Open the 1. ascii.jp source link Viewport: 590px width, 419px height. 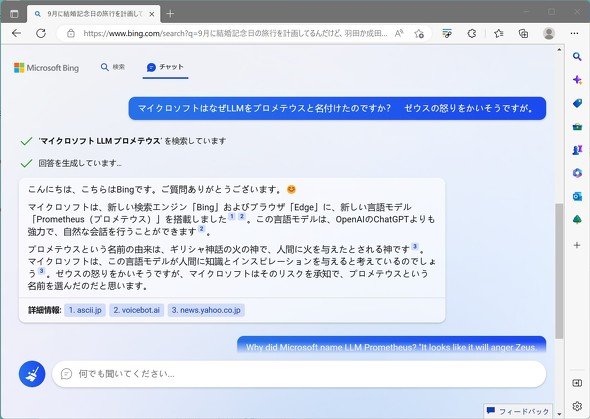point(85,310)
